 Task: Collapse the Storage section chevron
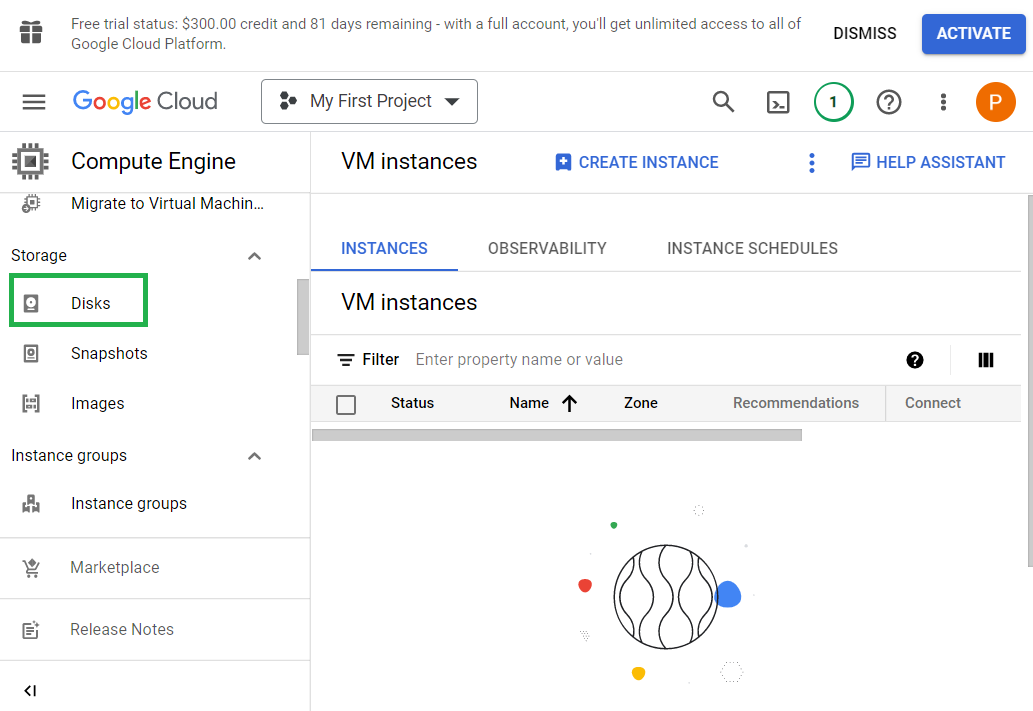click(x=254, y=256)
